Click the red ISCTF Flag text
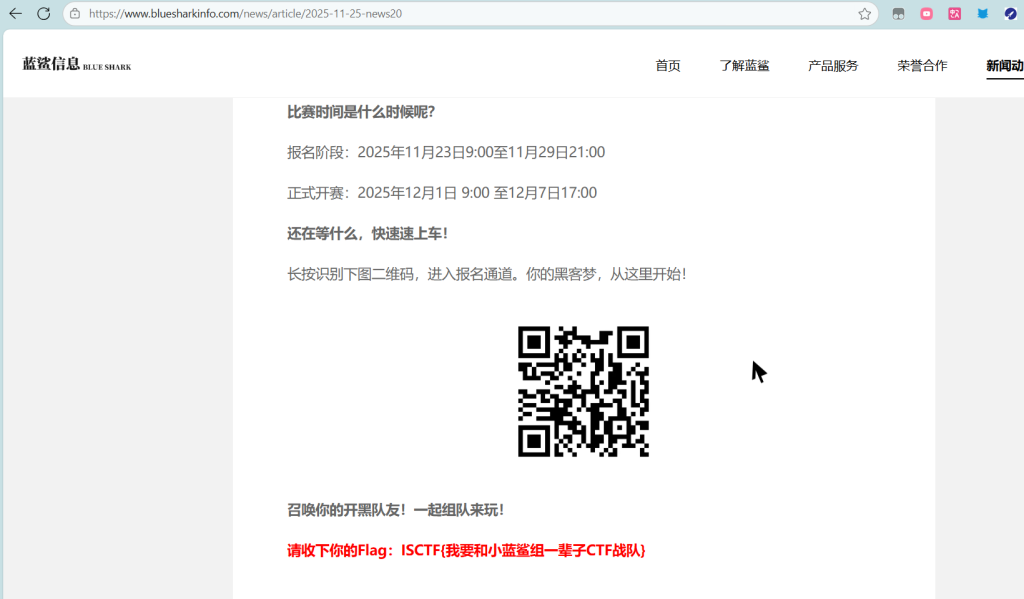 coord(466,550)
